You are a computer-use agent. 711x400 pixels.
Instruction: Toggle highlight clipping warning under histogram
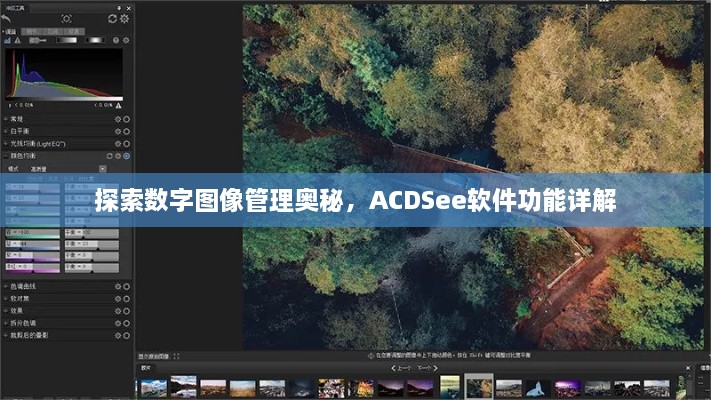pos(119,105)
